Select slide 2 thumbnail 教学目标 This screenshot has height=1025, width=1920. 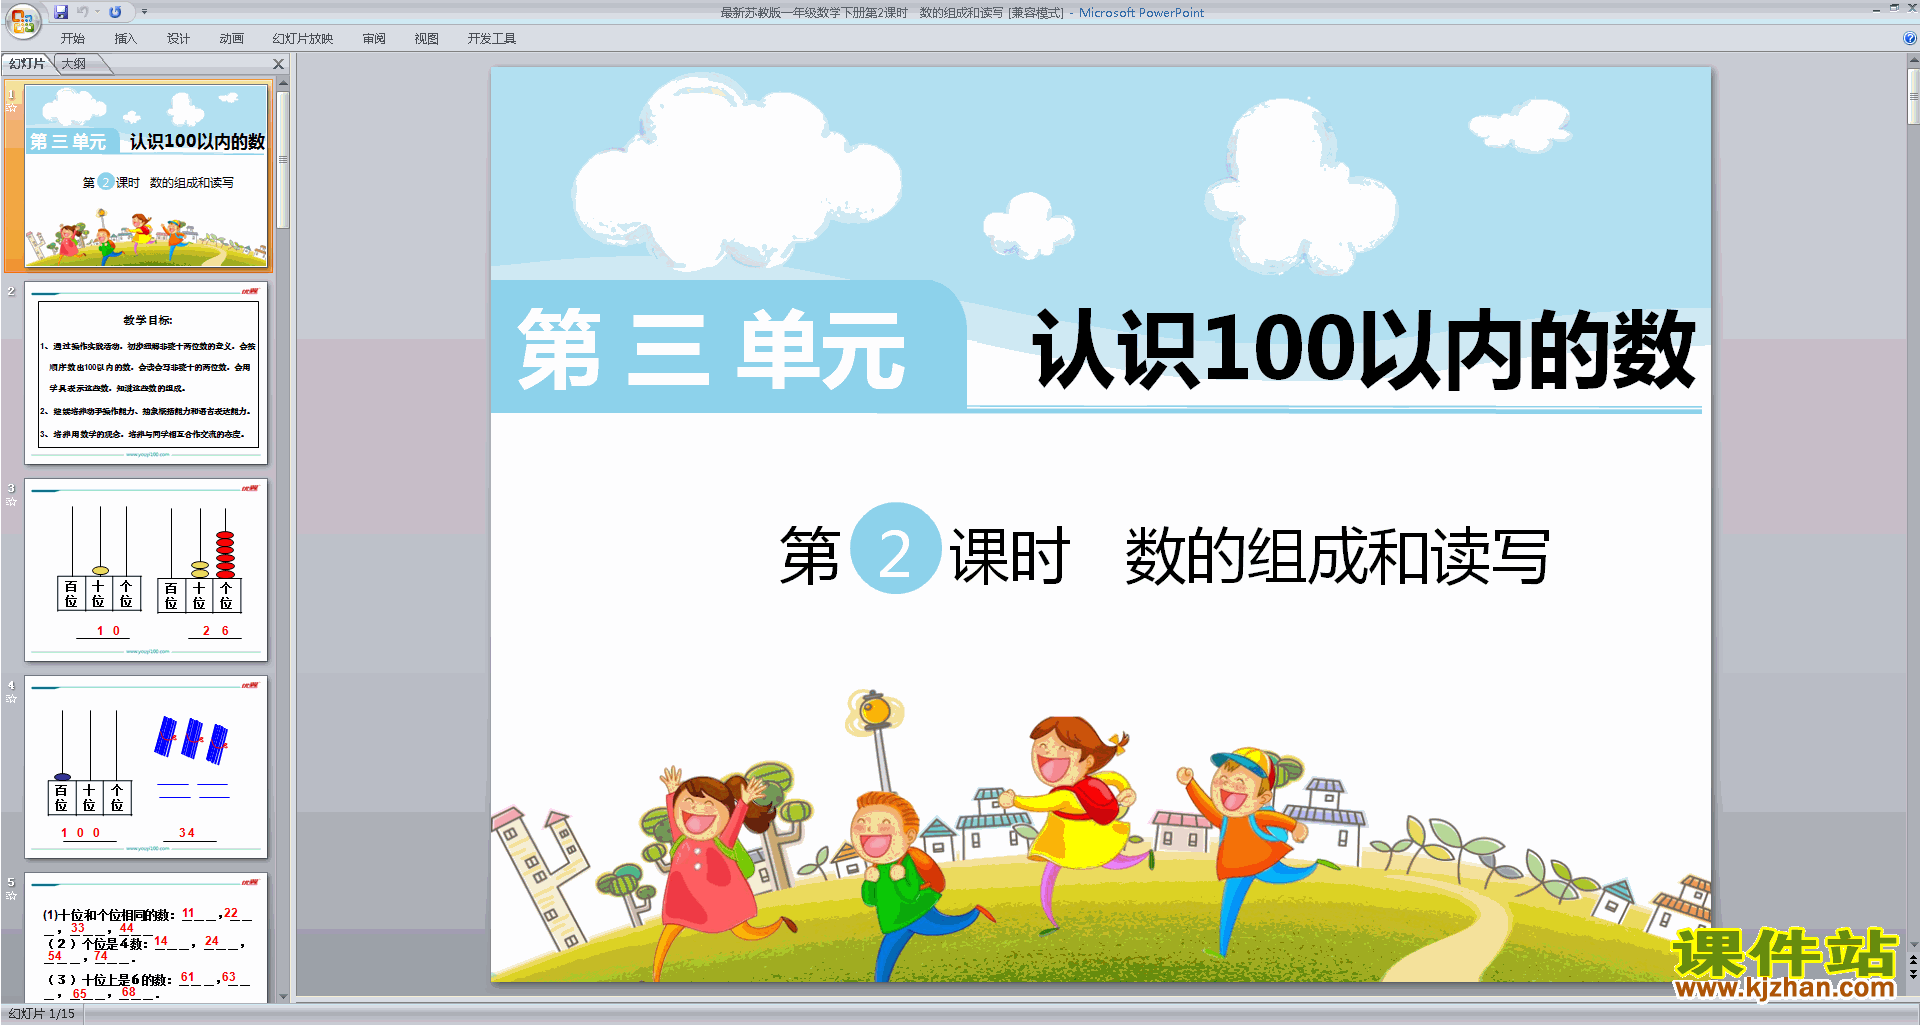[x=146, y=372]
